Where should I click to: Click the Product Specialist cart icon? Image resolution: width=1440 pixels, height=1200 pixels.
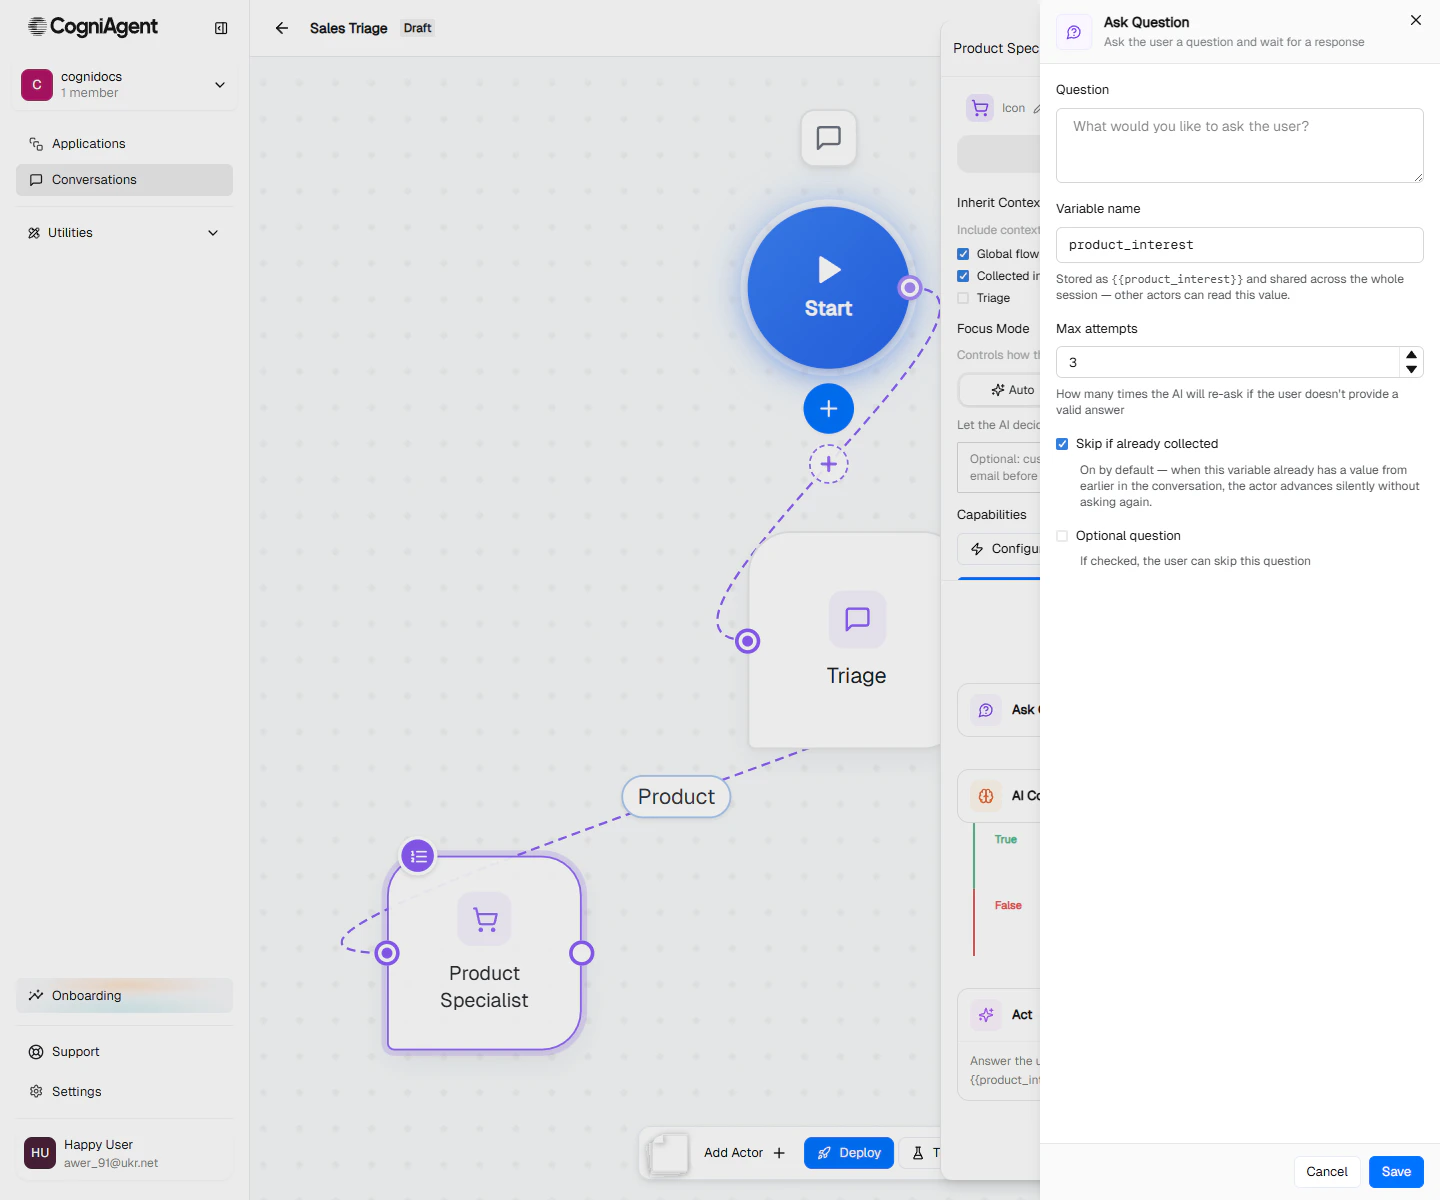[485, 918]
